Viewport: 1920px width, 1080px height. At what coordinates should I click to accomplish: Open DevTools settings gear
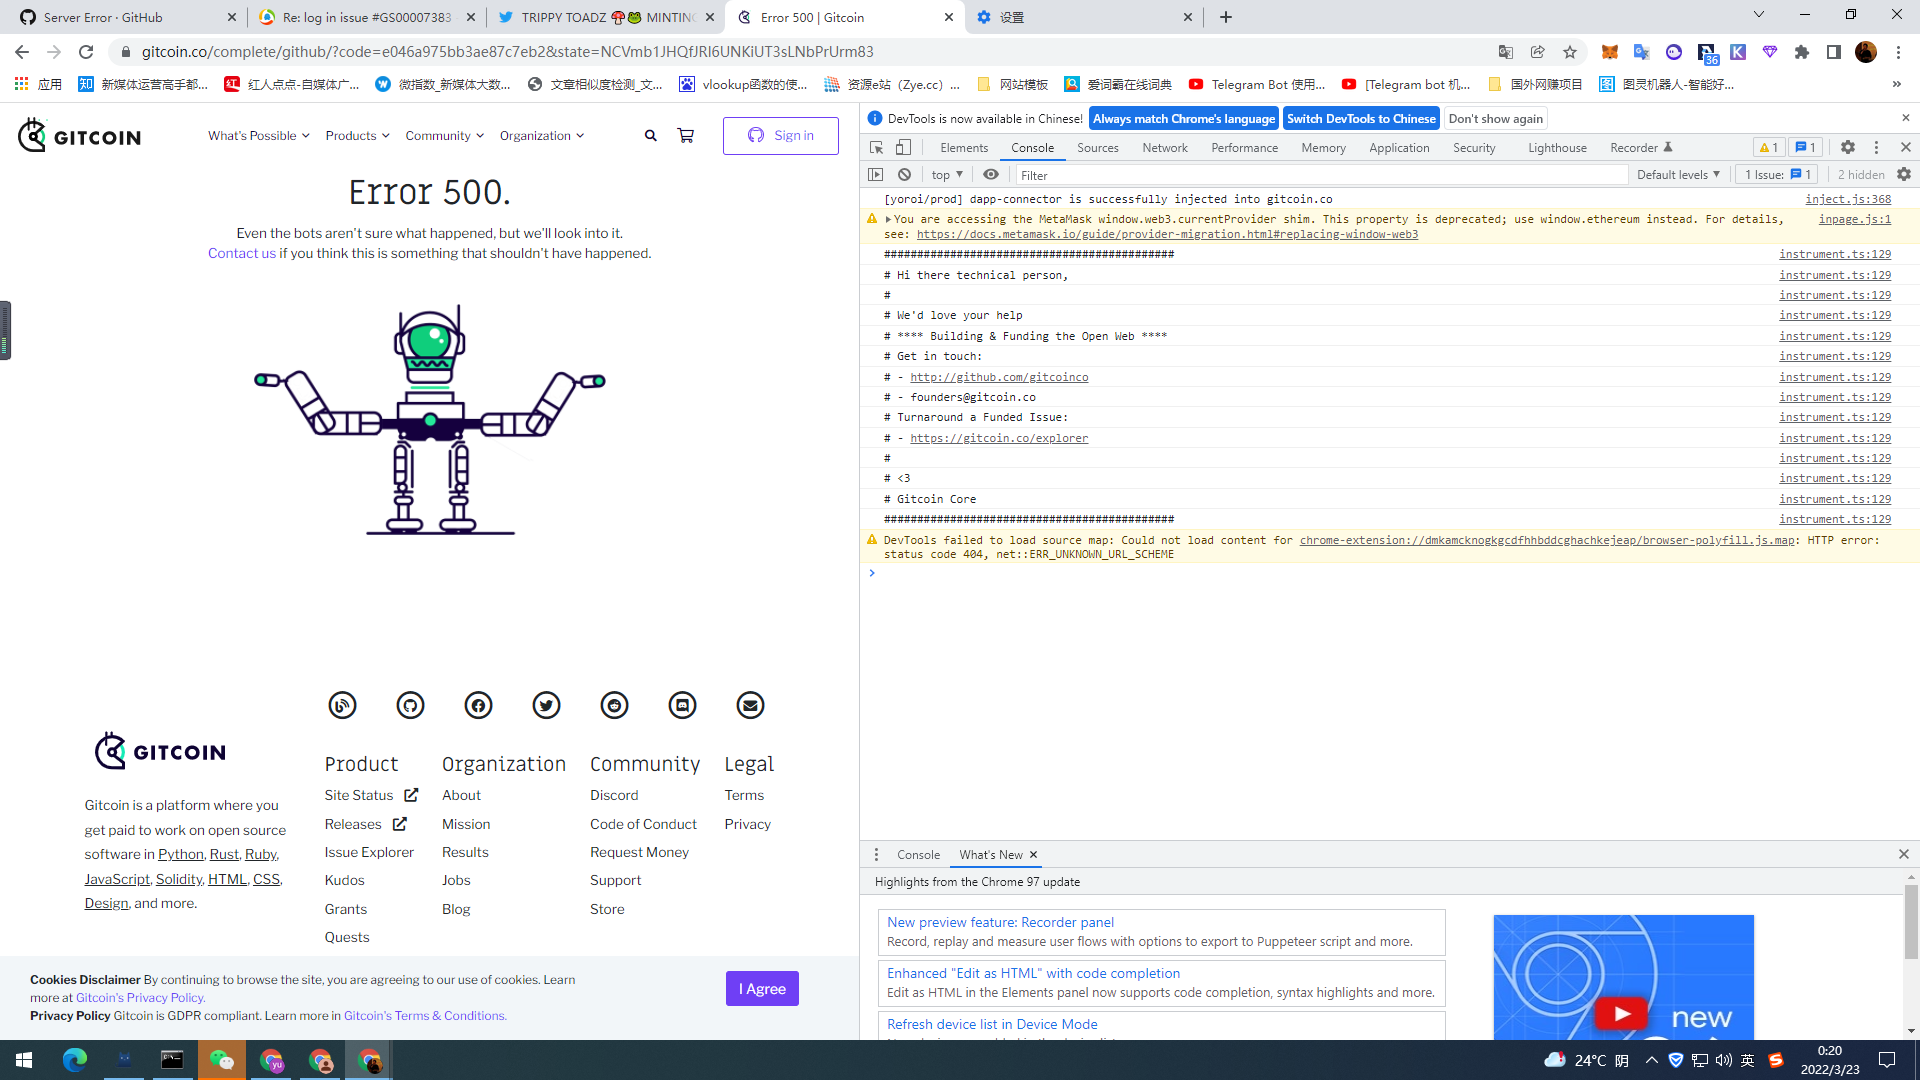pos(1848,148)
